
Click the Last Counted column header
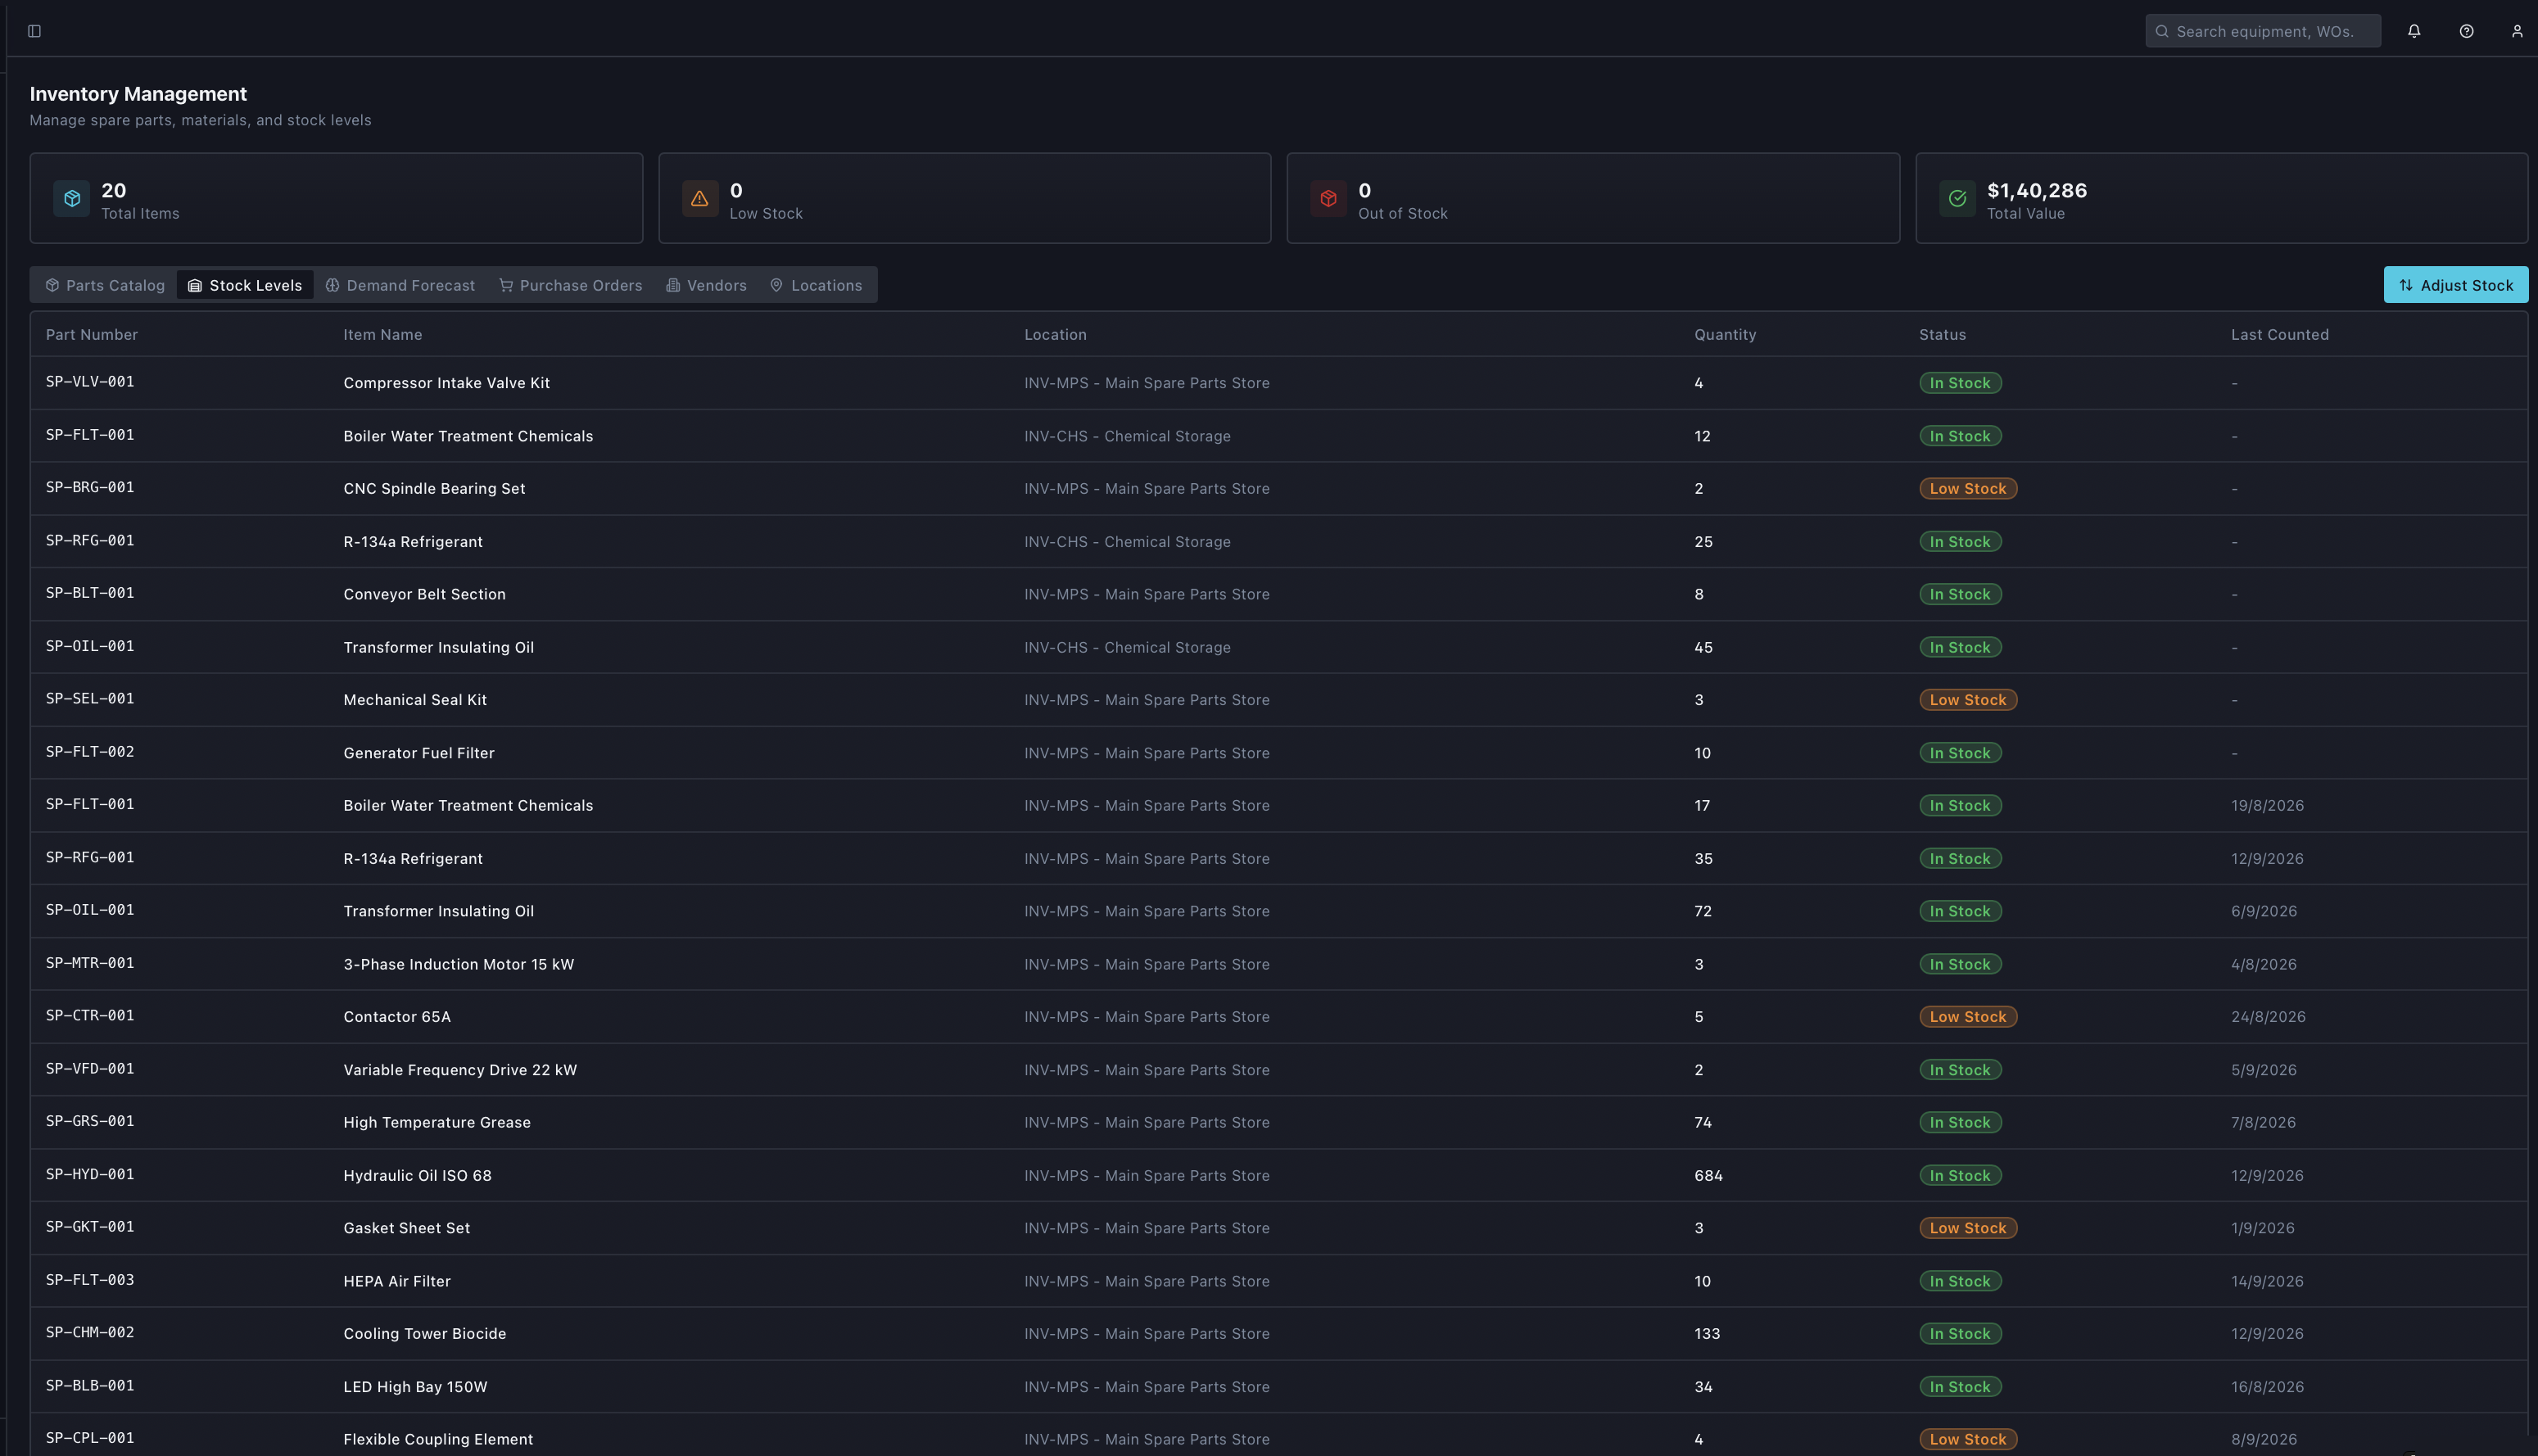coord(2280,334)
